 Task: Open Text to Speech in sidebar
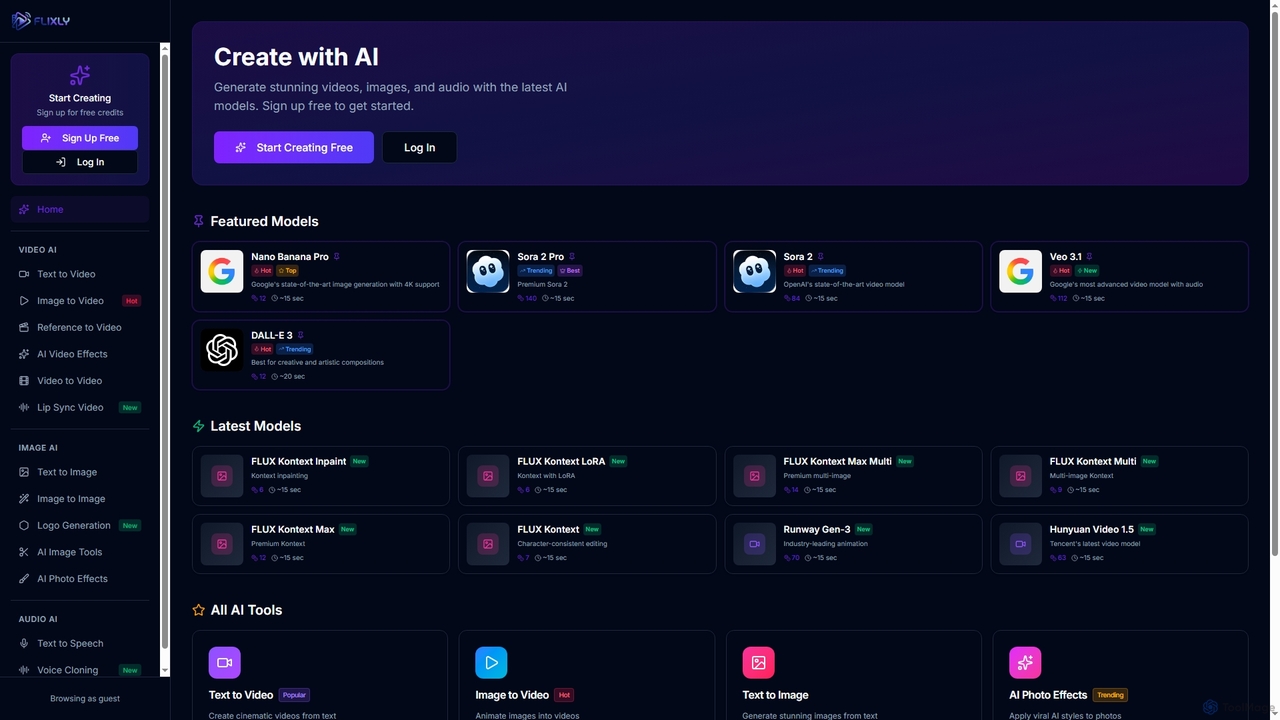tap(80, 643)
